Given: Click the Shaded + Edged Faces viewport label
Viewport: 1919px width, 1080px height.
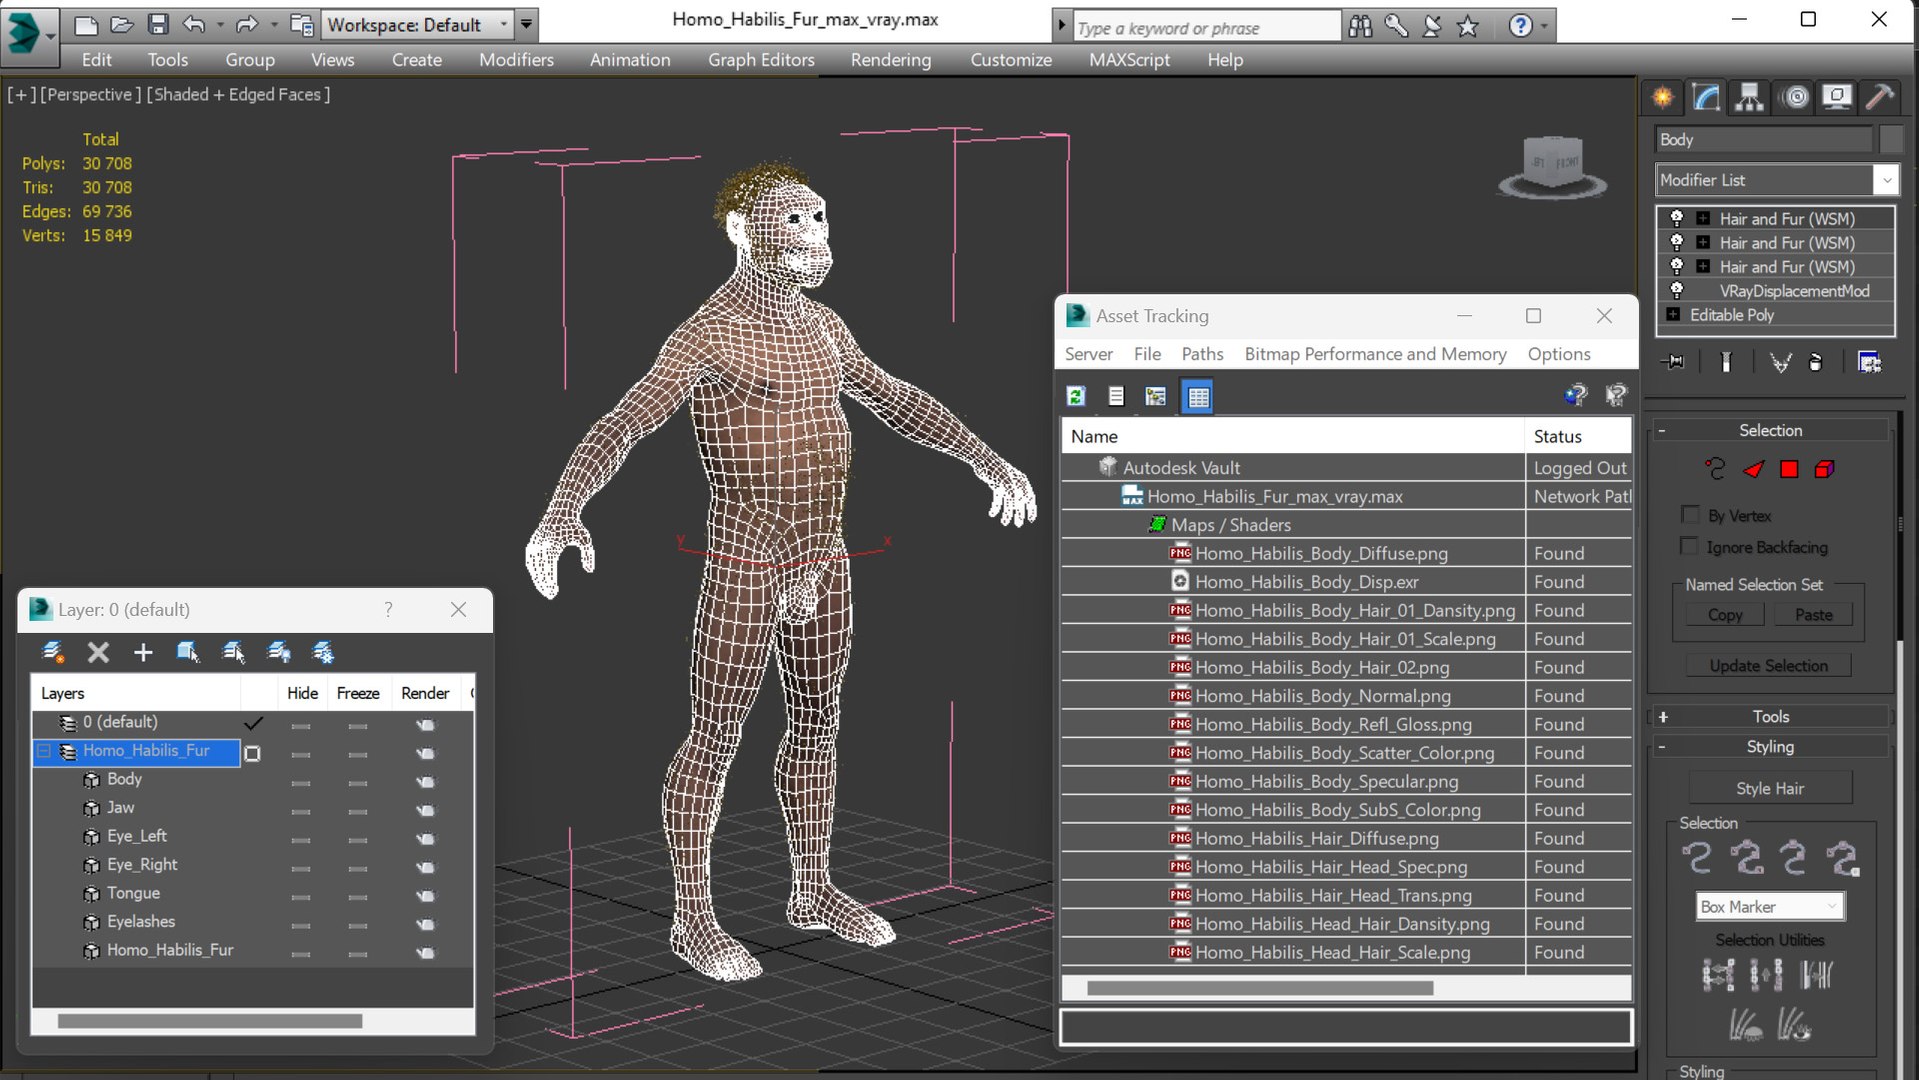Looking at the screenshot, I should (238, 94).
